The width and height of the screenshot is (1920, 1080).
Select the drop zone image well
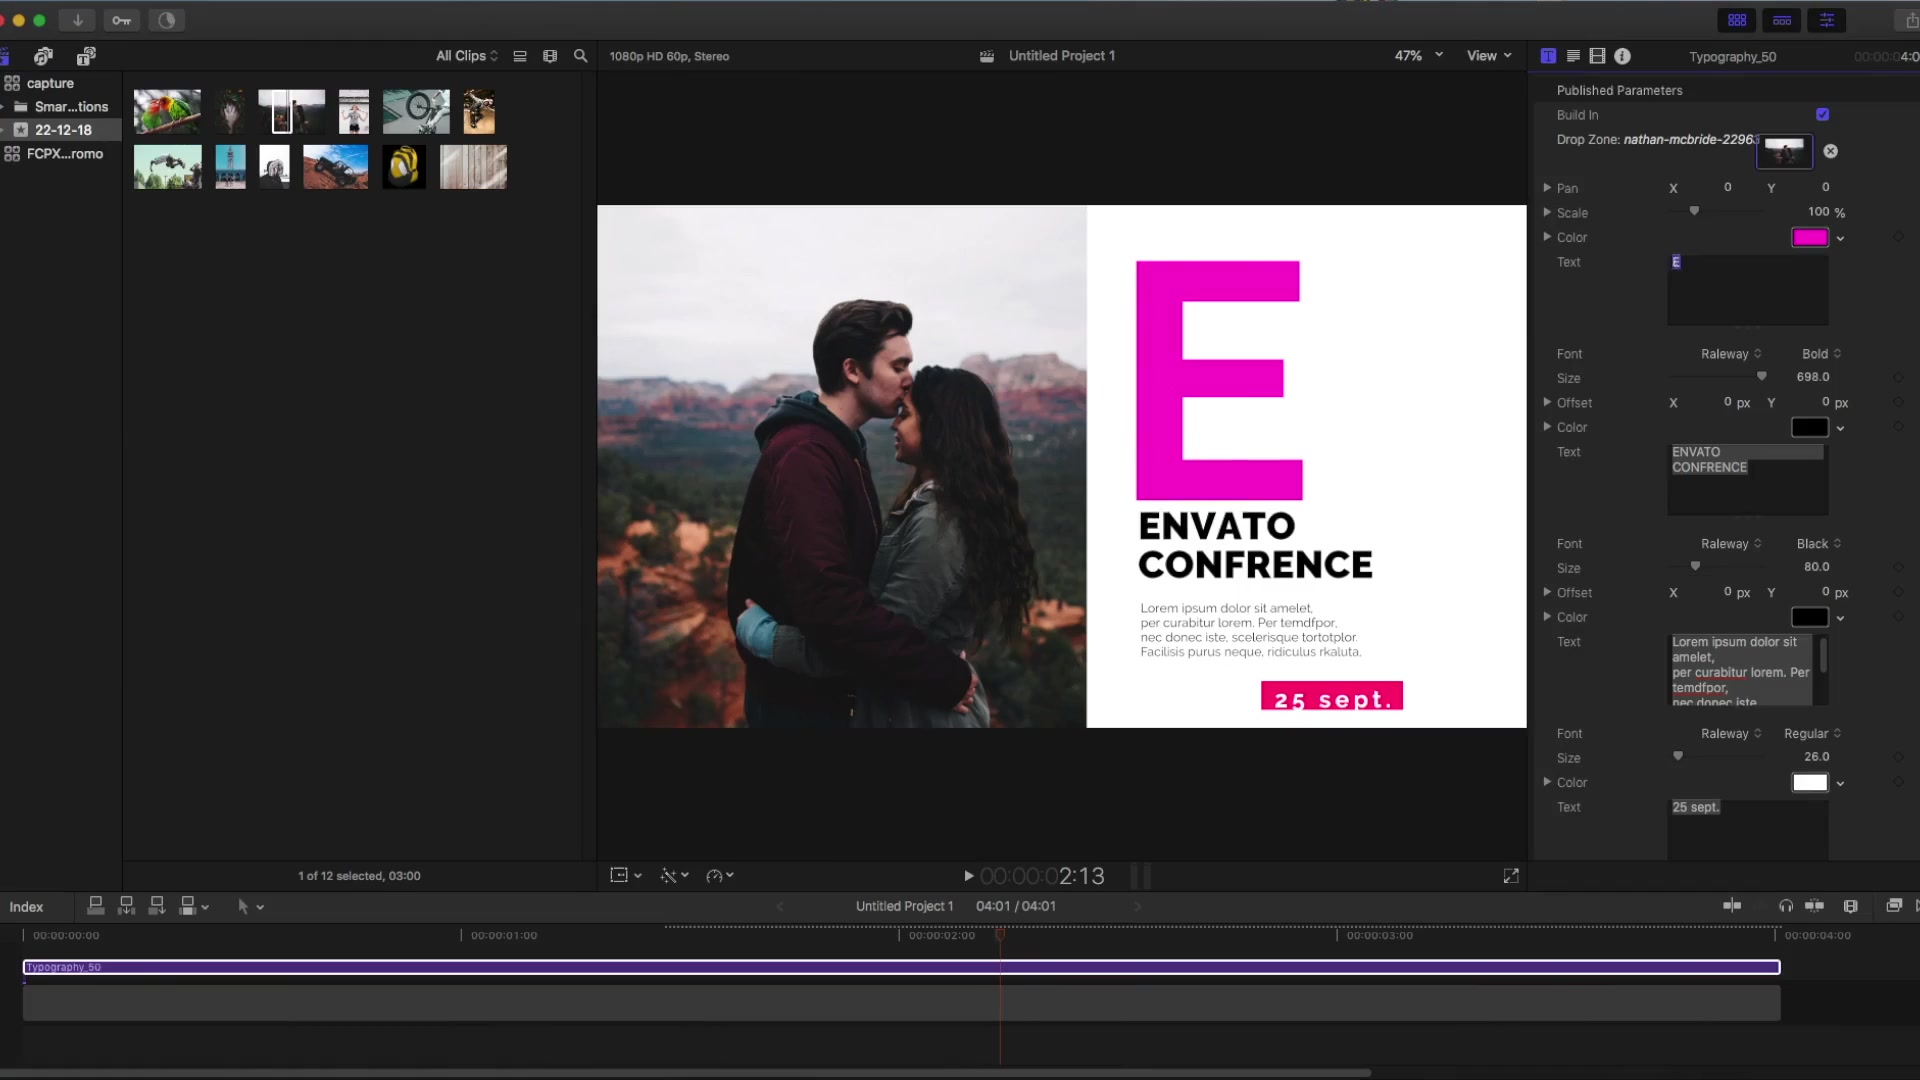pyautogui.click(x=1785, y=151)
